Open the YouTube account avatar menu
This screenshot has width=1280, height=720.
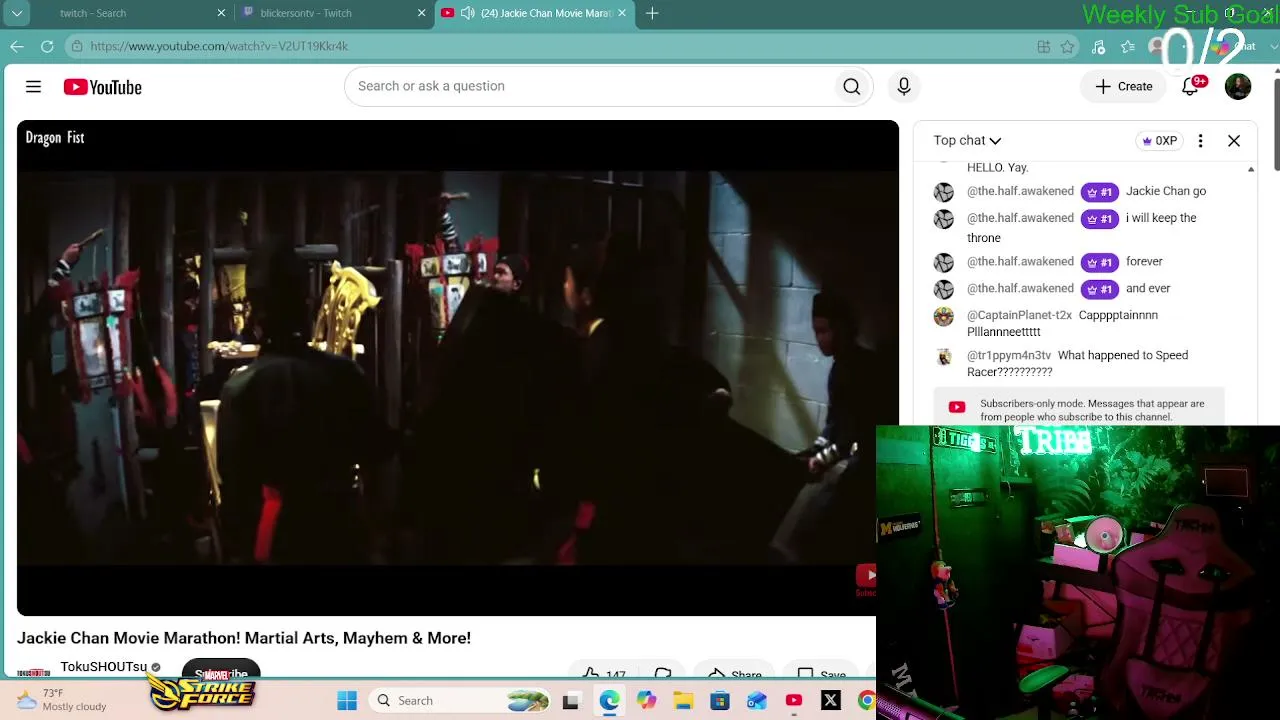pos(1238,87)
